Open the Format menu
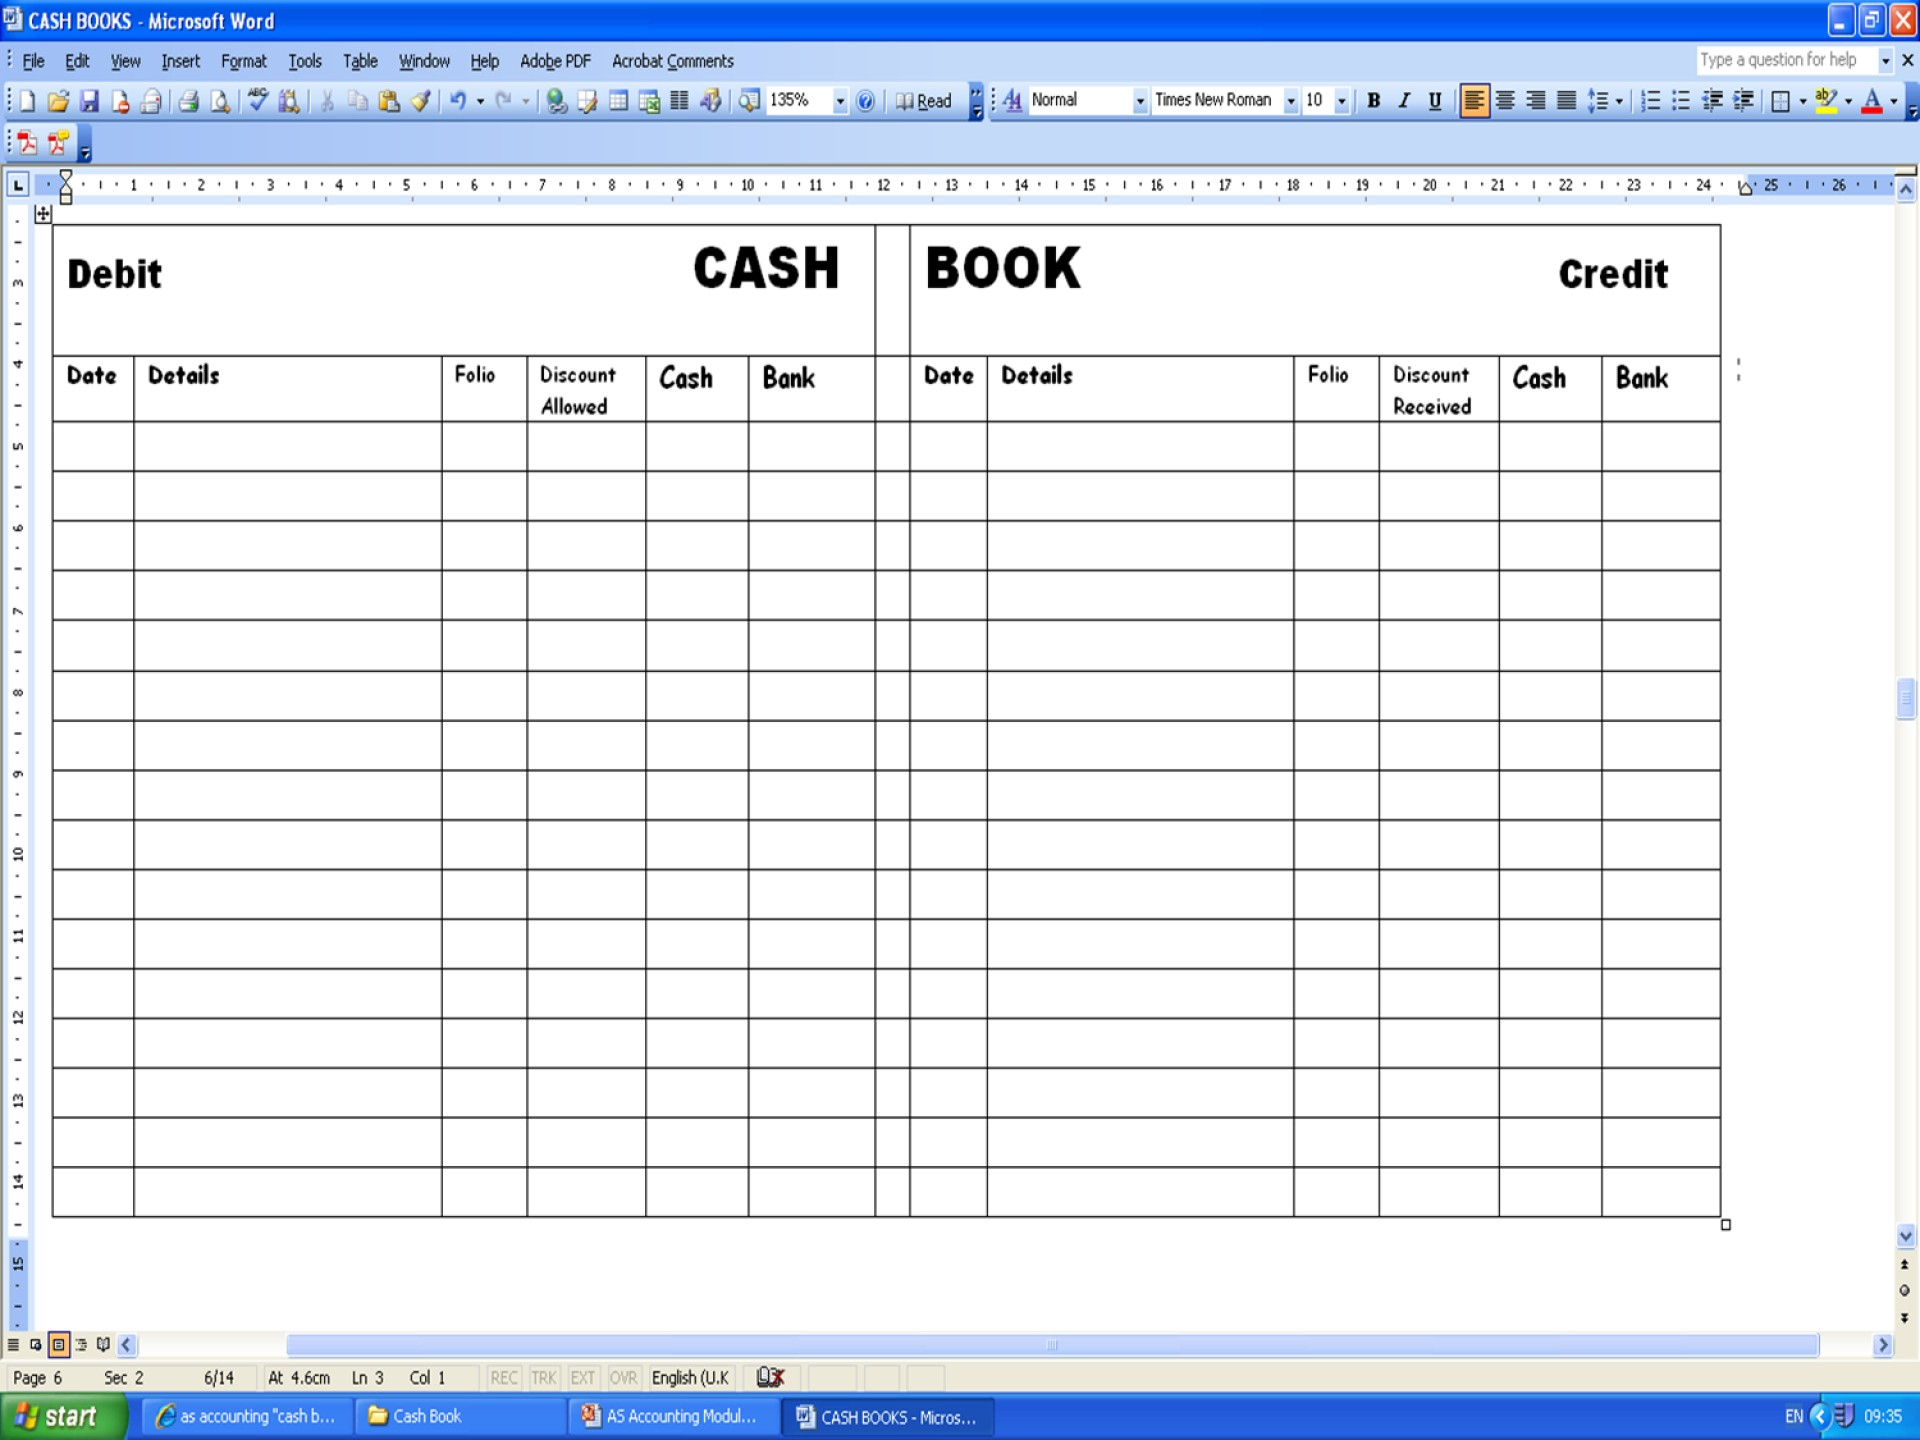Screen dimensions: 1920x1440 coord(243,61)
